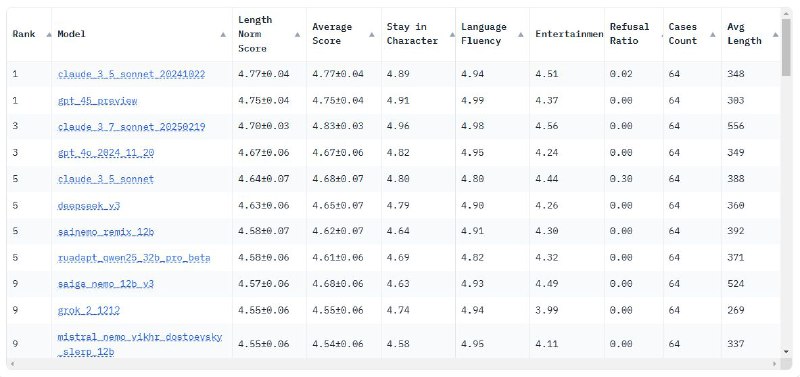Sort by Avg Length arrow icon
This screenshot has height=377, width=800.
coord(776,35)
